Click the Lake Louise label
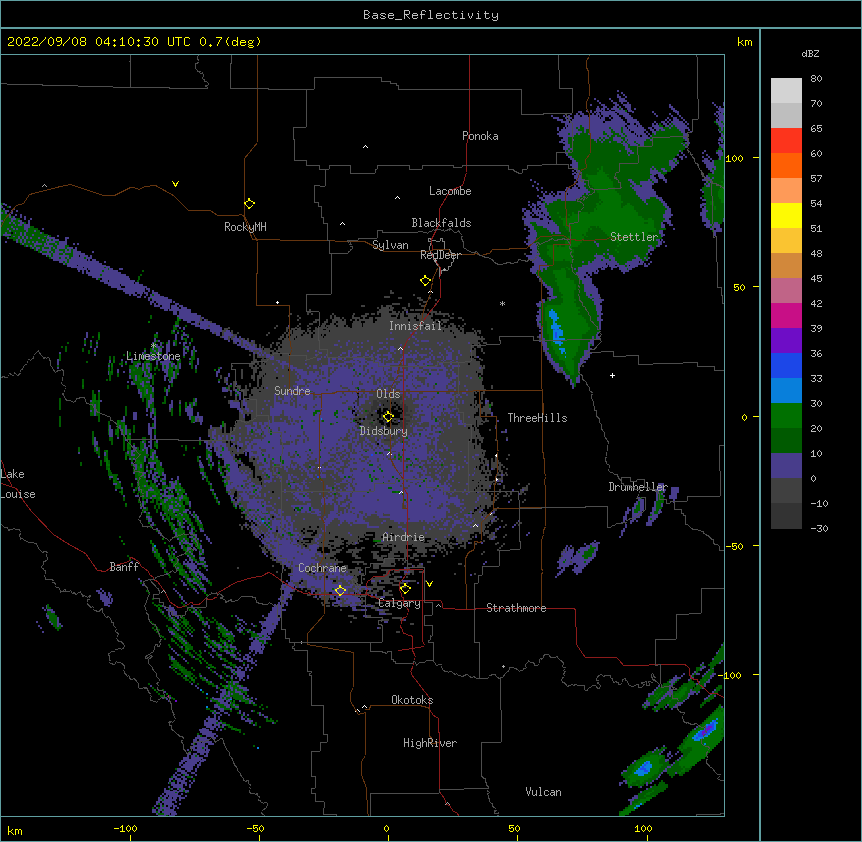 click(x=18, y=484)
